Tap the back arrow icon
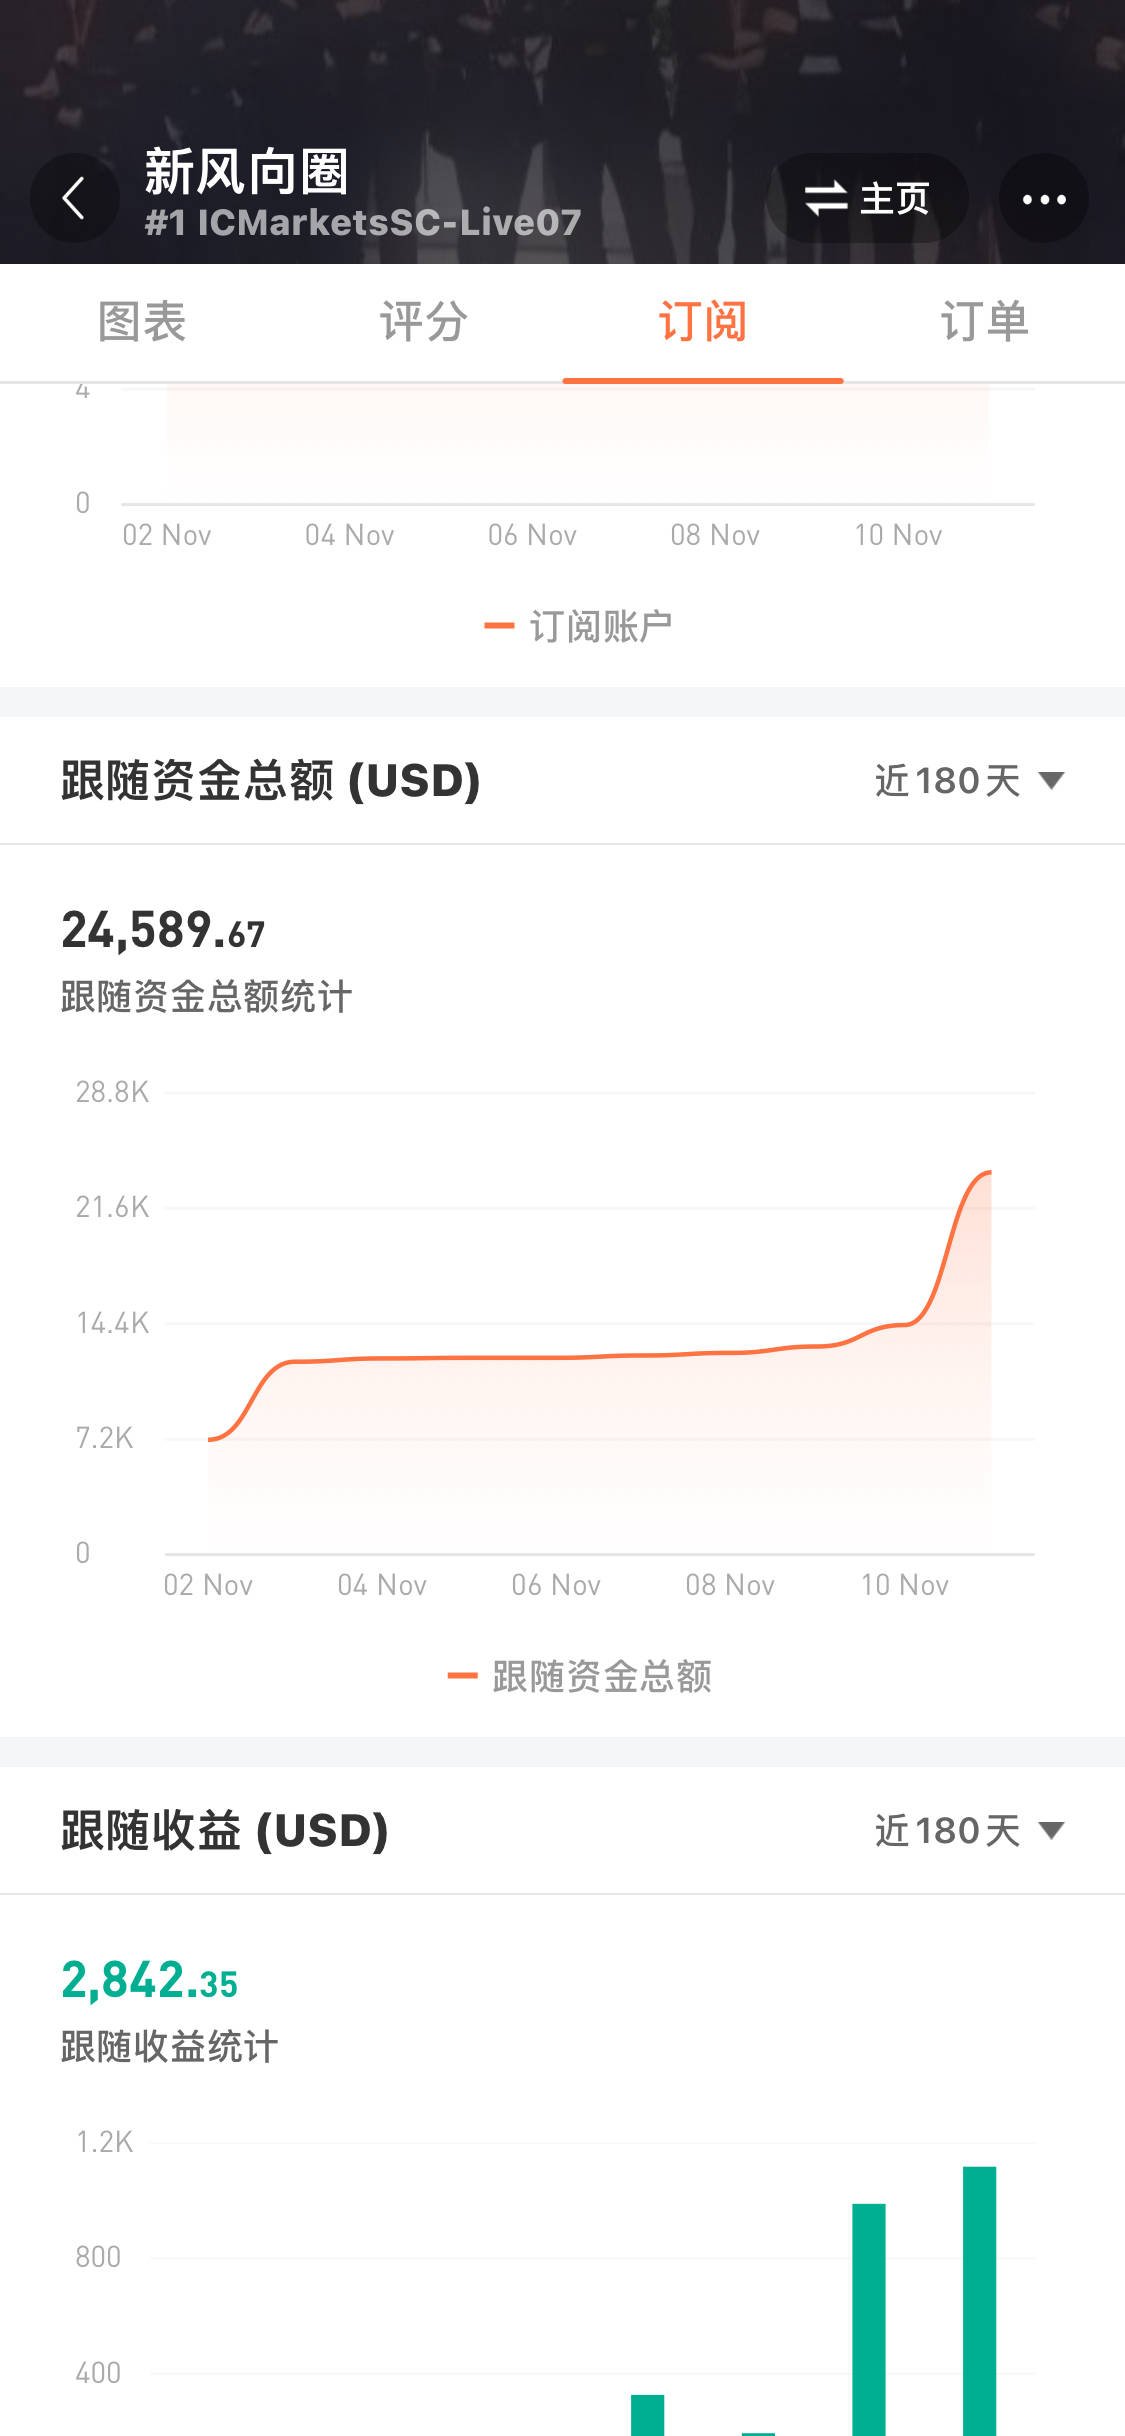Image resolution: width=1125 pixels, height=2436 pixels. [x=74, y=198]
